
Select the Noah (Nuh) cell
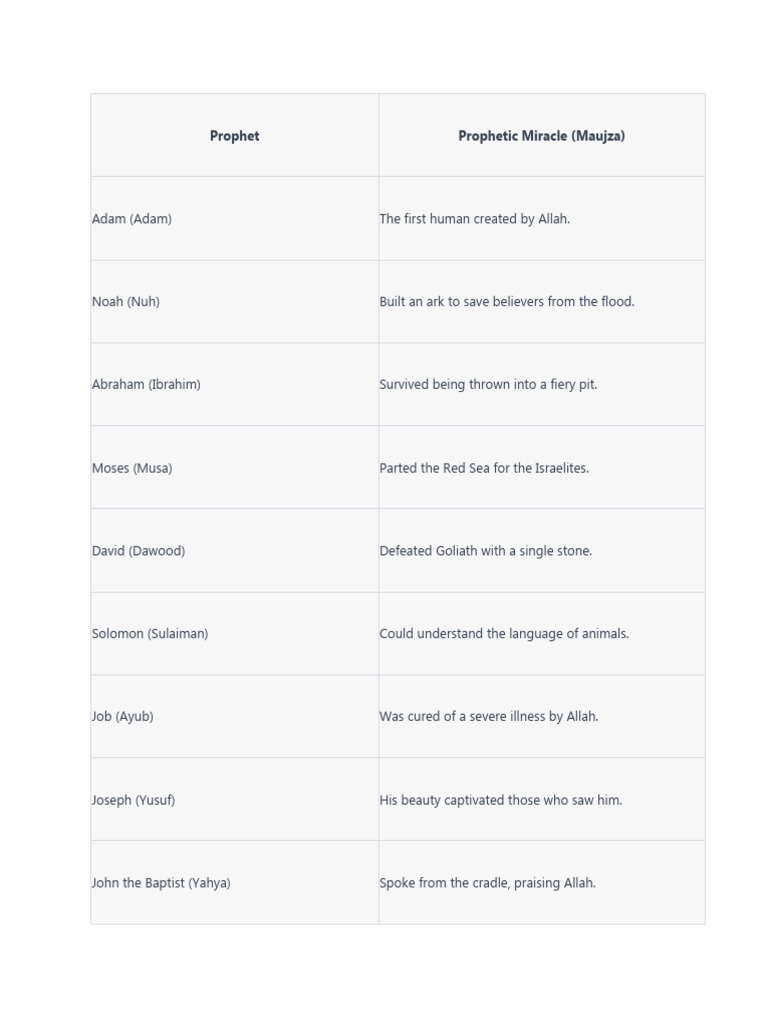tap(126, 302)
